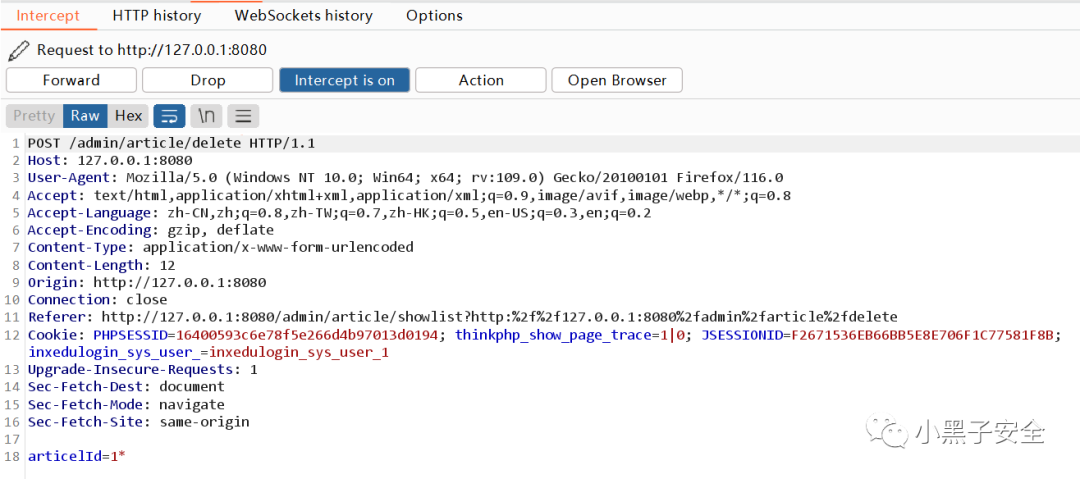Click the Connection: close line
The image size is (1080, 479).
click(97, 300)
